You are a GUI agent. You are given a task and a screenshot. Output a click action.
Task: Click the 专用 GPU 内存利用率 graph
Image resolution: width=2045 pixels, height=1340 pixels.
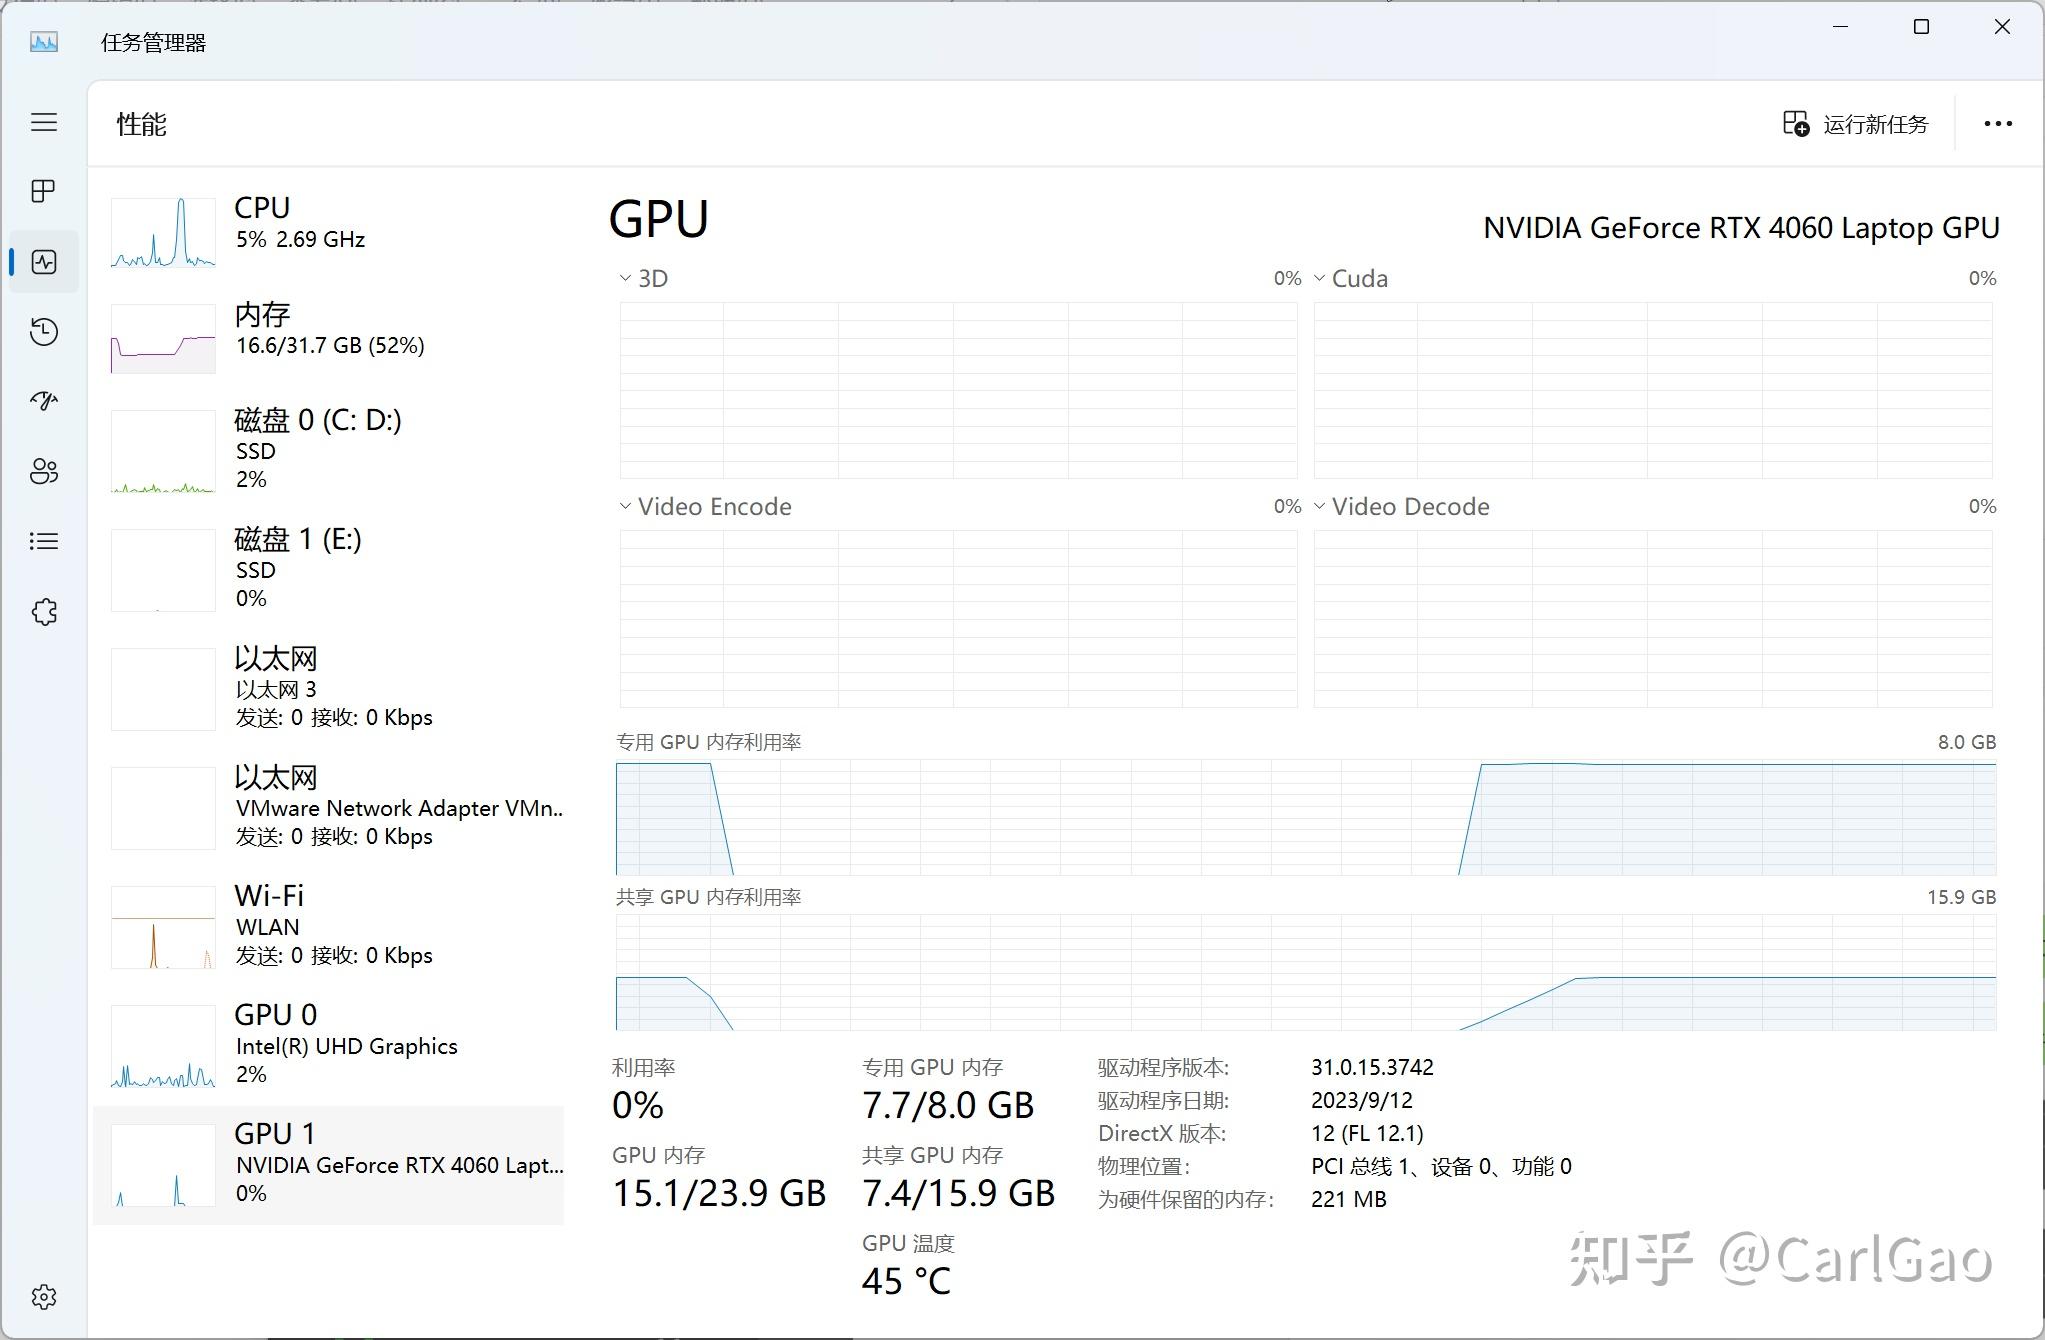[x=1305, y=818]
